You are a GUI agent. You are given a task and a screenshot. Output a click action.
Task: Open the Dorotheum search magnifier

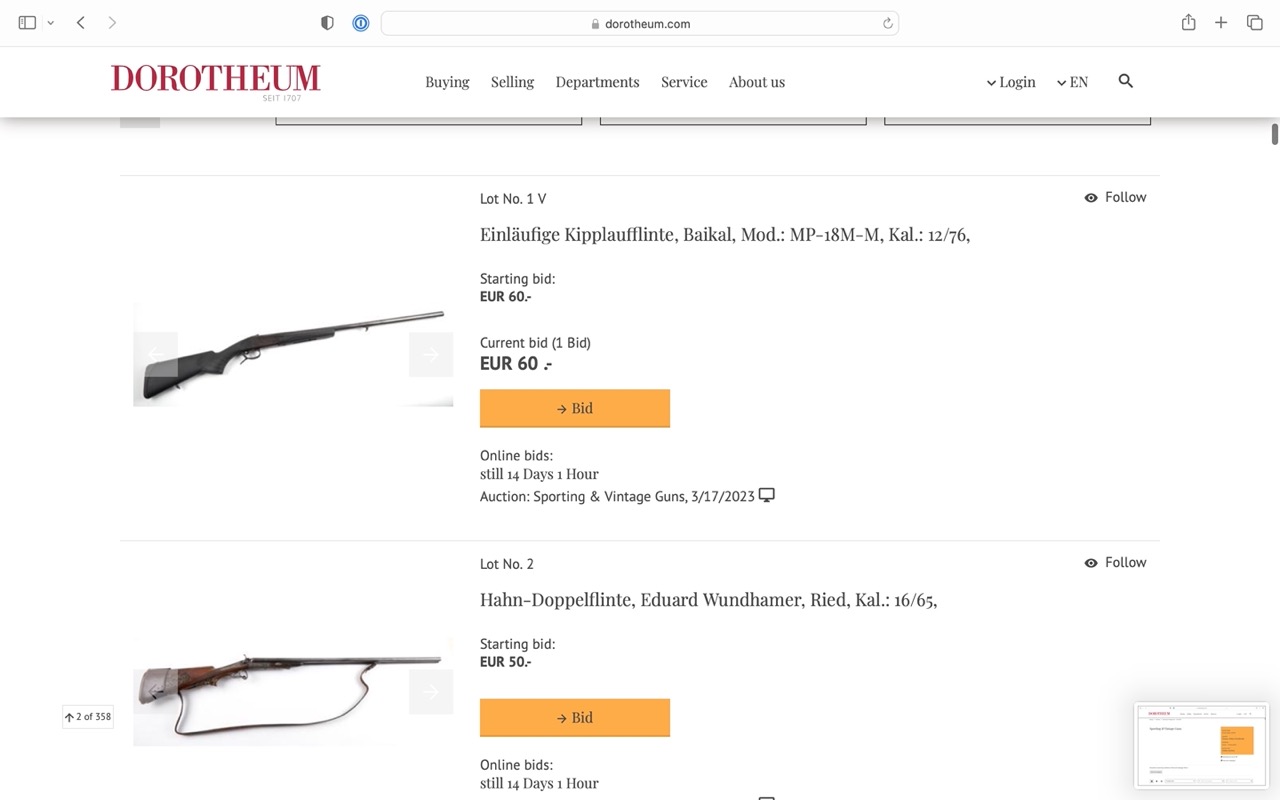point(1125,81)
